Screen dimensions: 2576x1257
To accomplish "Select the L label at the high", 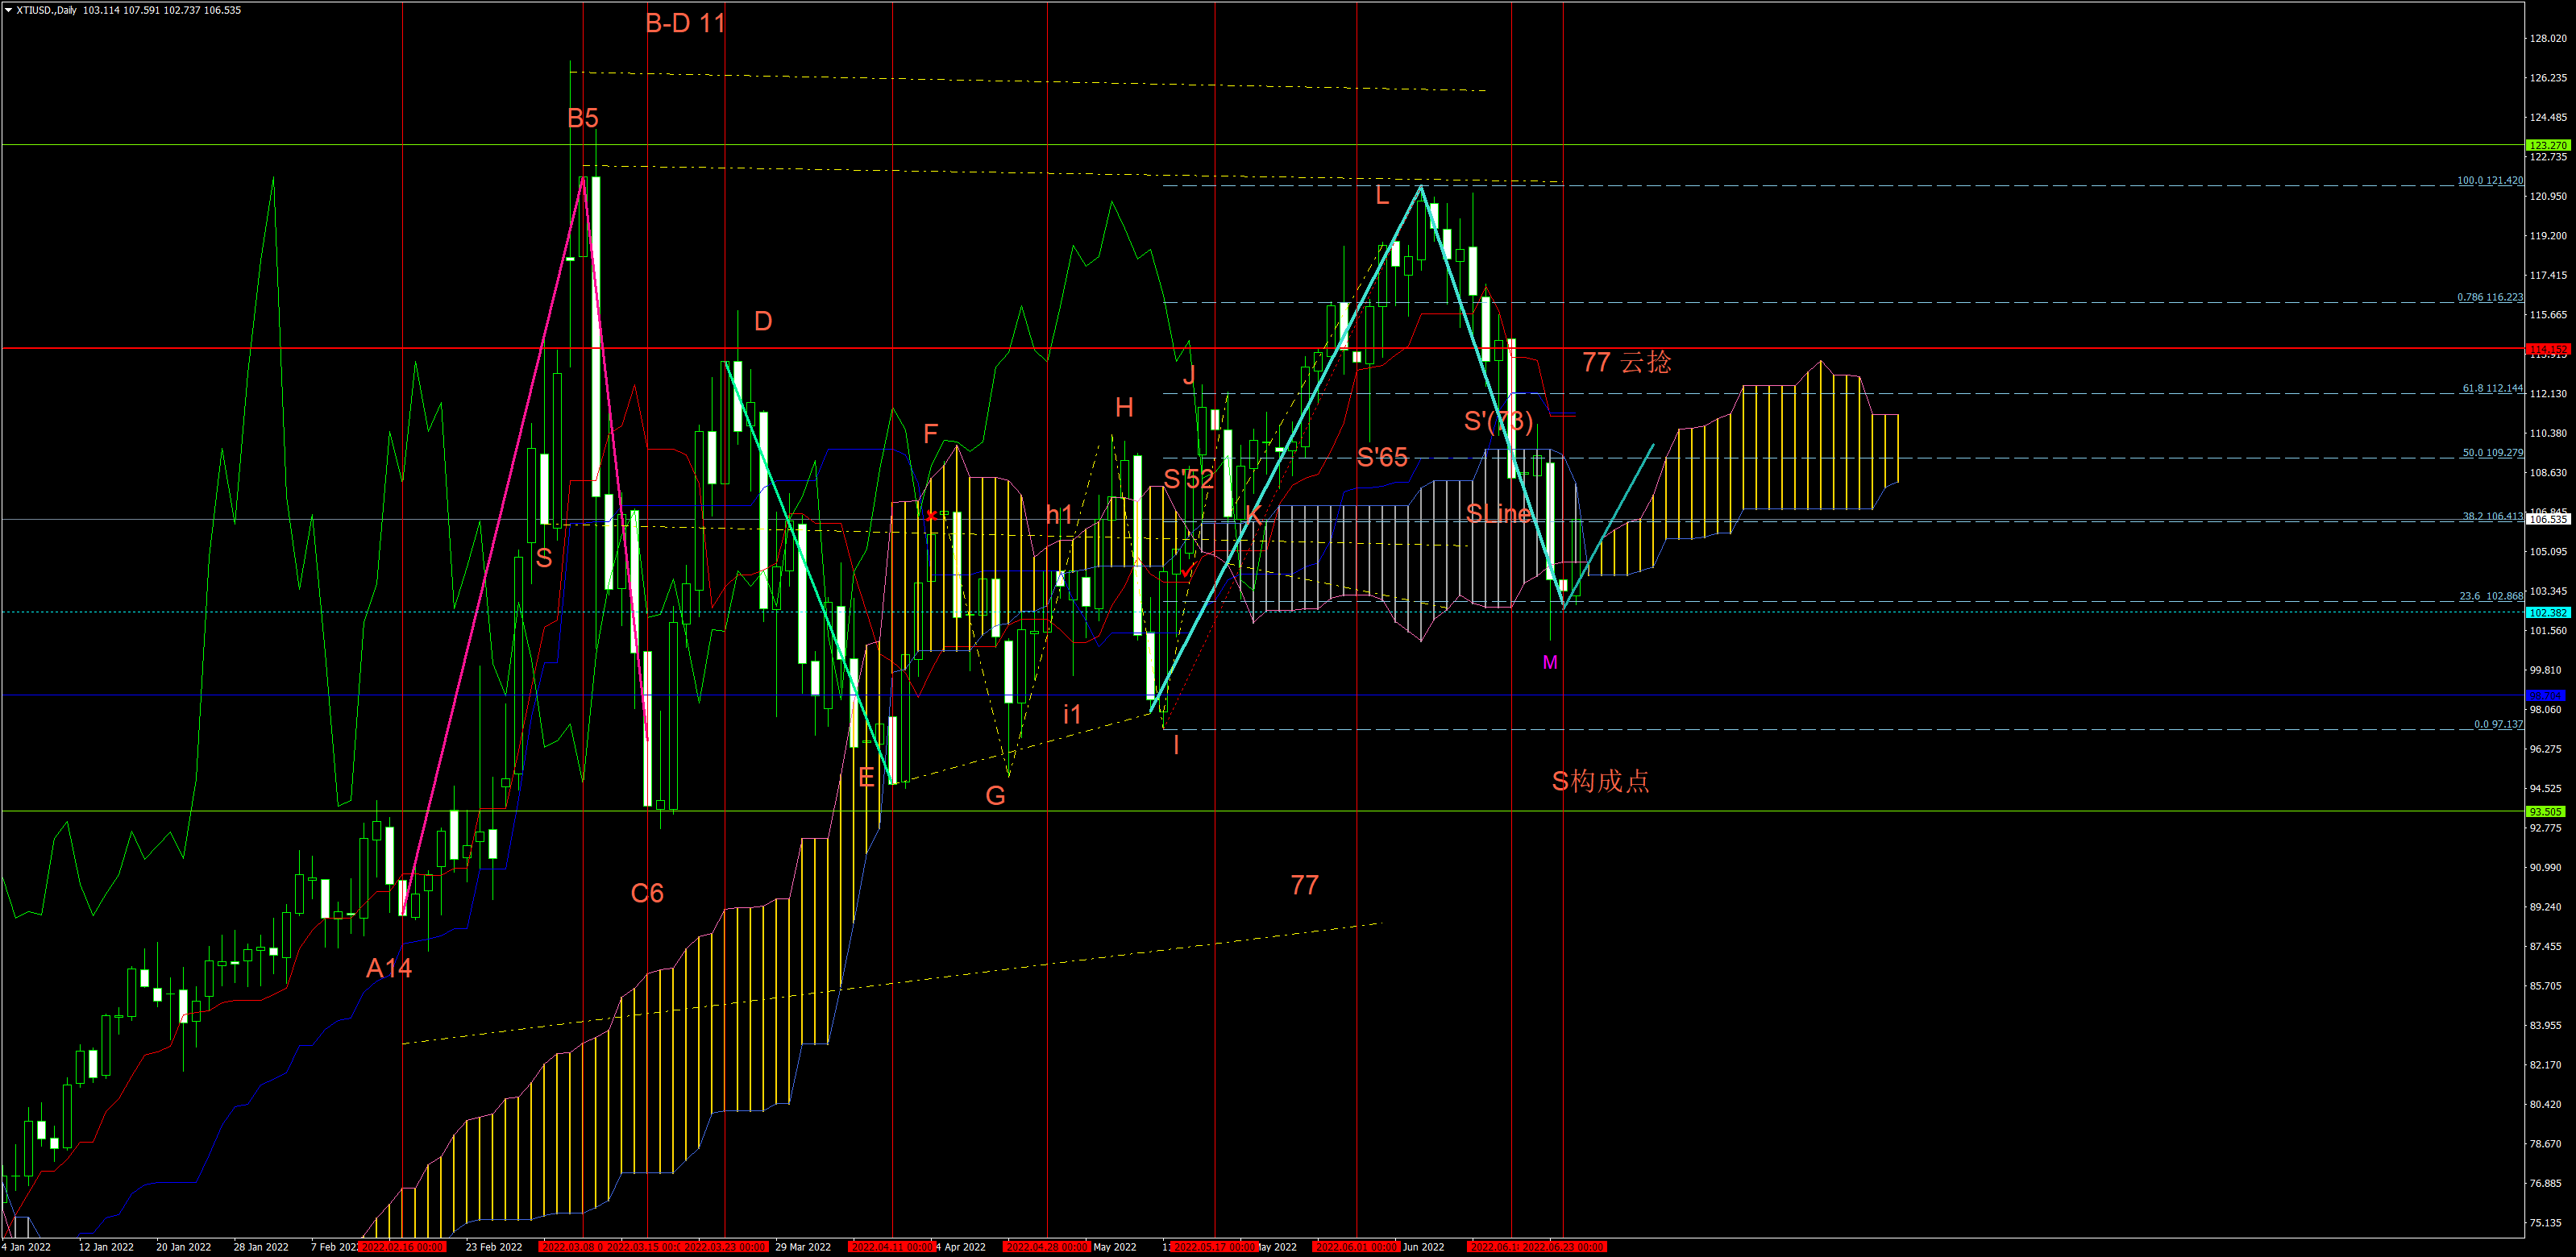I will click(x=1382, y=195).
